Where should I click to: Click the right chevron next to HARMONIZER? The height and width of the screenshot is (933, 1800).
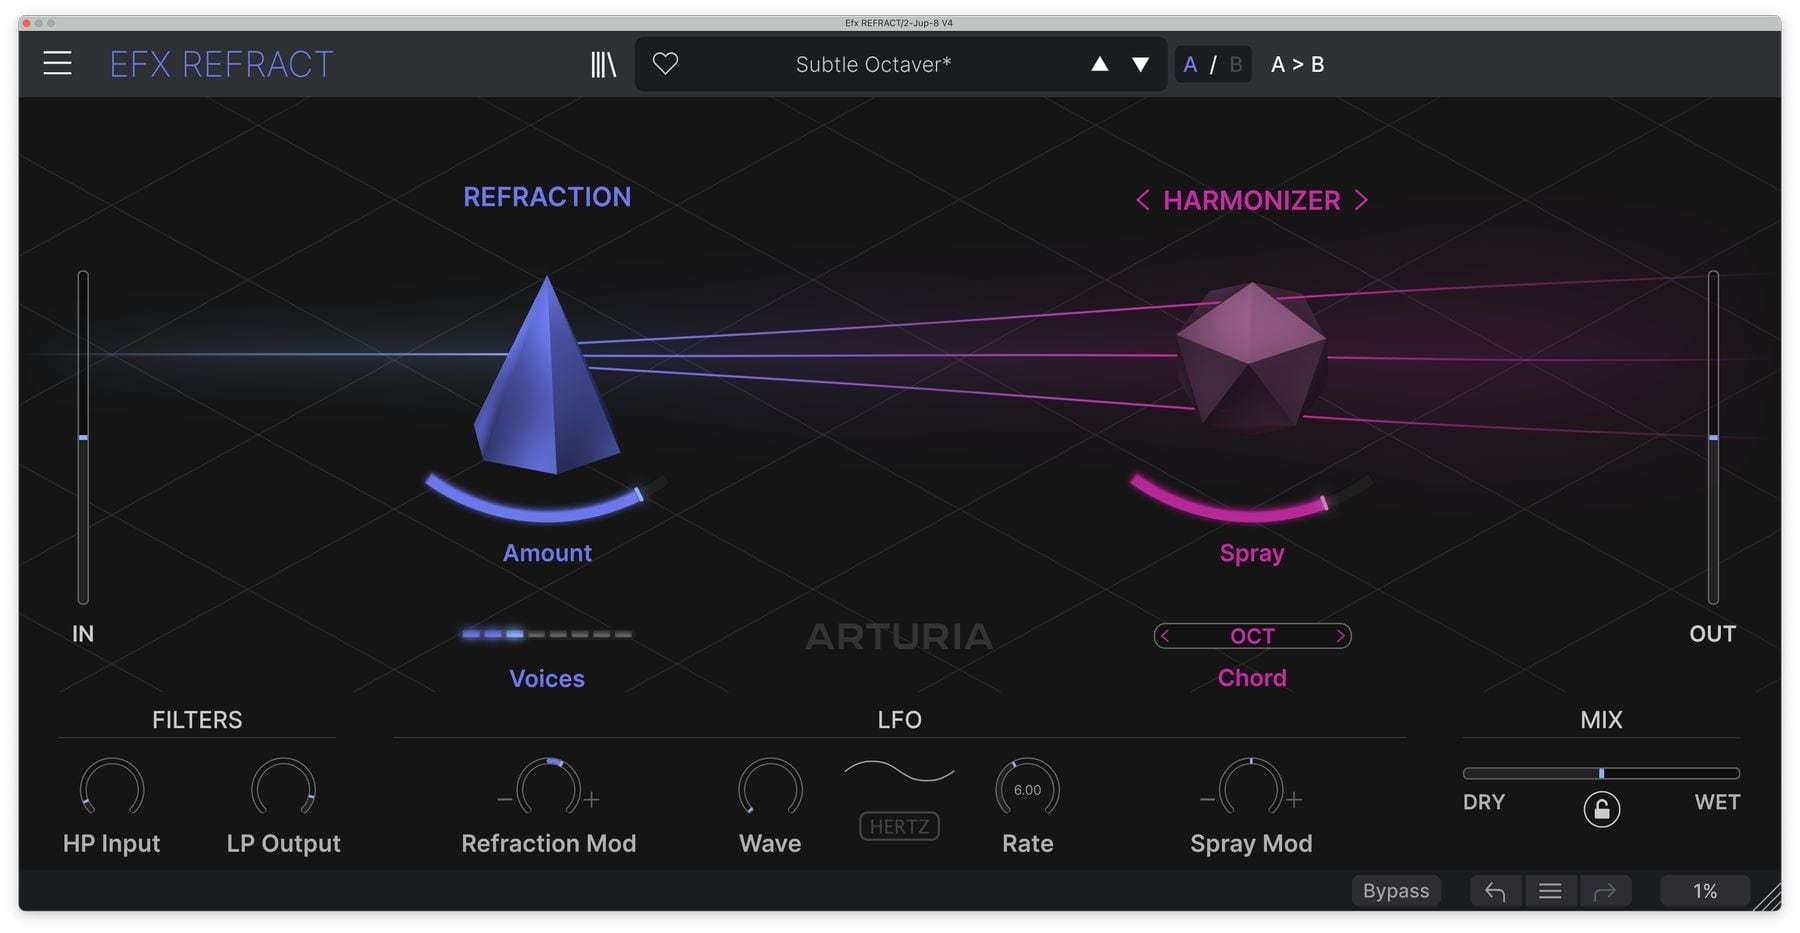click(x=1362, y=201)
